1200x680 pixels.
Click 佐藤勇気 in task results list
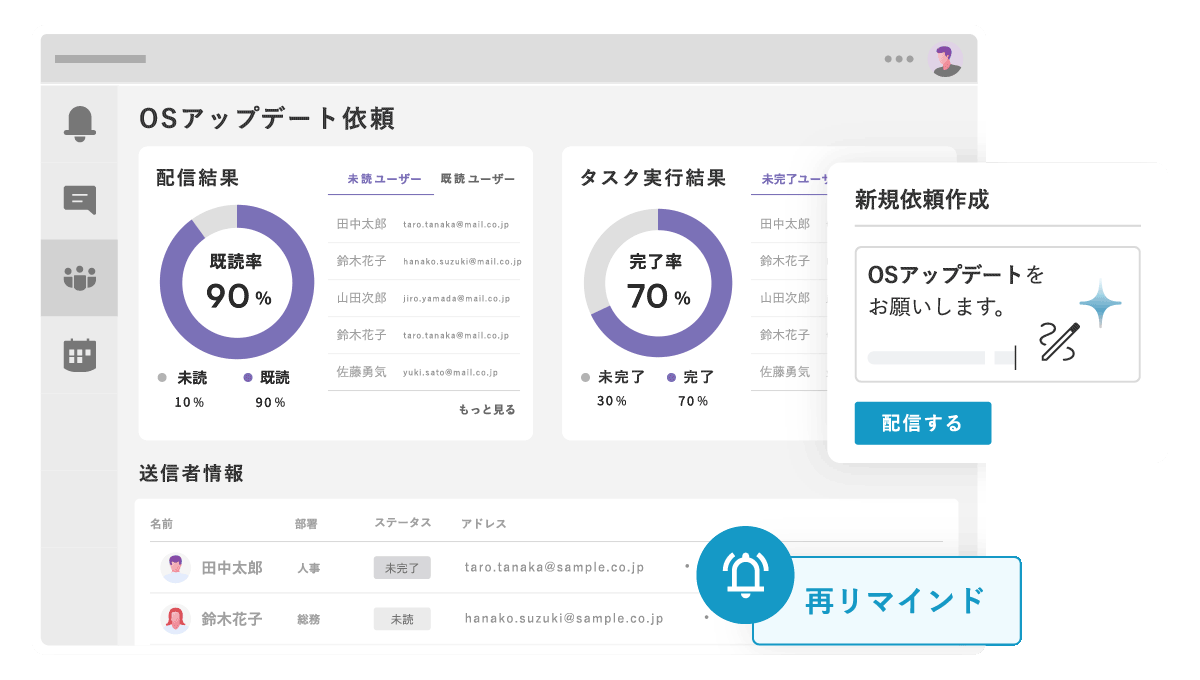(785, 372)
